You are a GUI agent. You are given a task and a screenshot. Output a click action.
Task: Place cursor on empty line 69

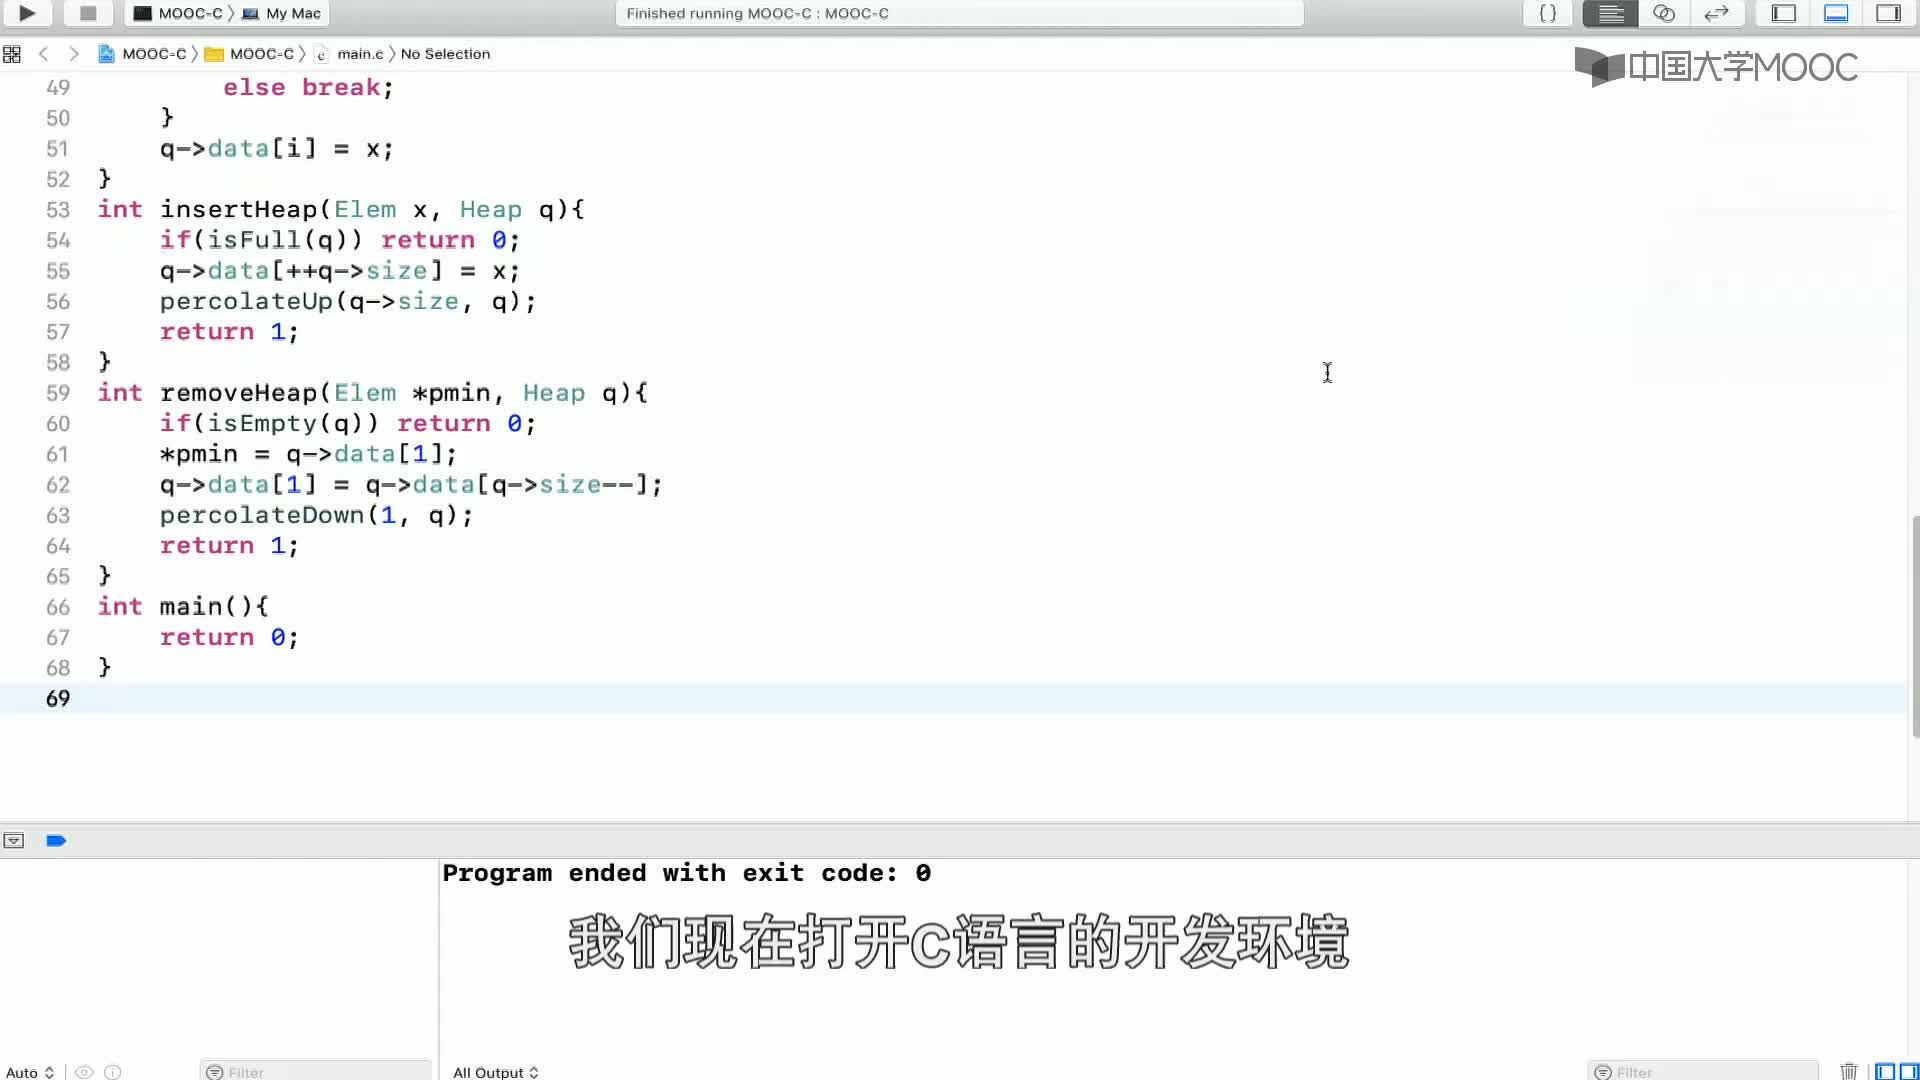[x=955, y=698]
